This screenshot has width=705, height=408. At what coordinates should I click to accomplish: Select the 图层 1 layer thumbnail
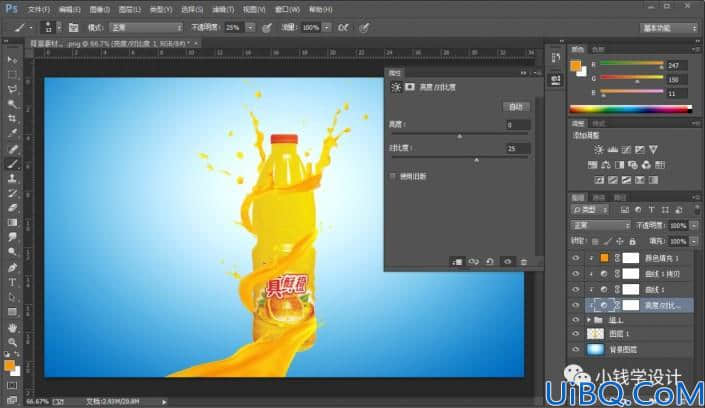coord(595,334)
